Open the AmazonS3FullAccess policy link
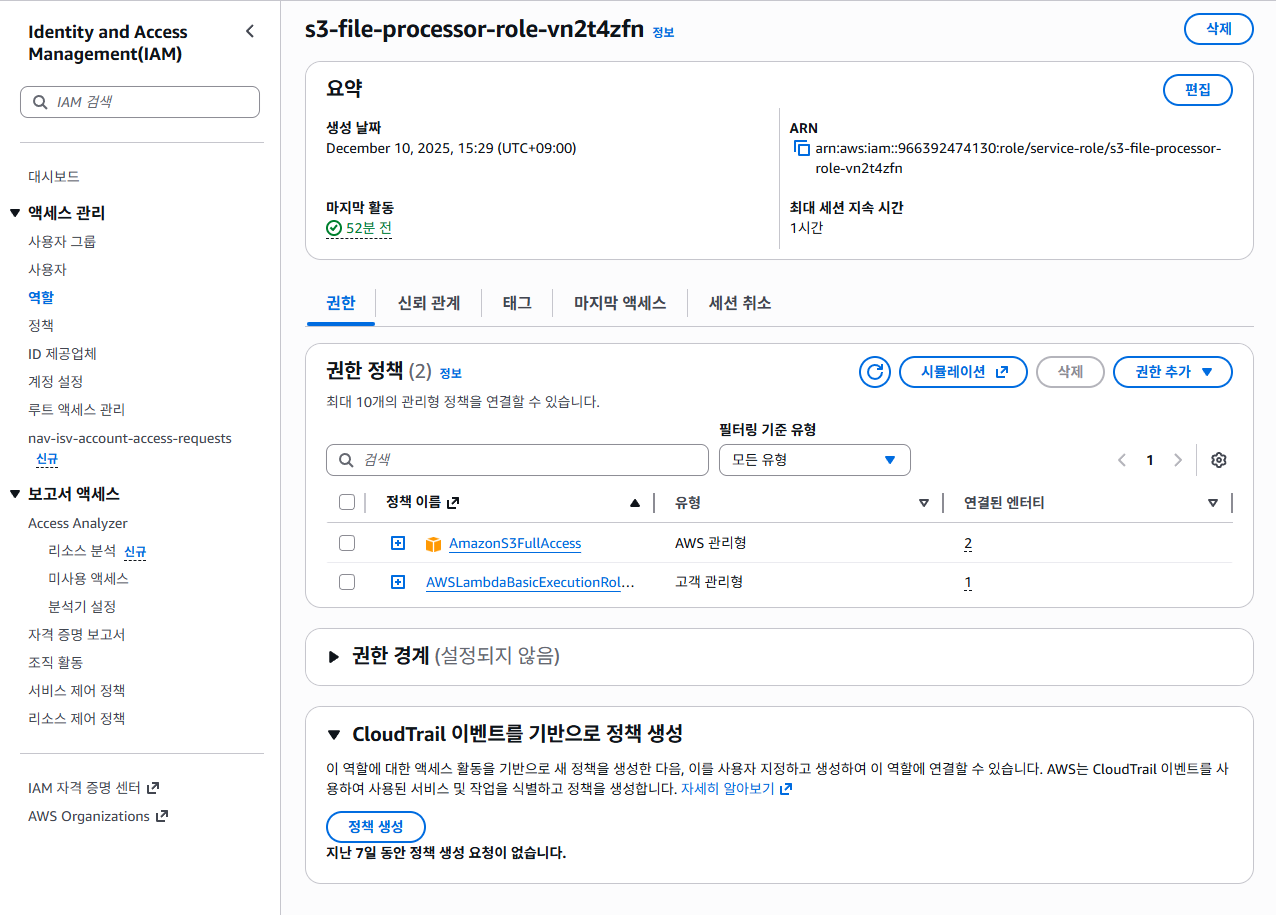 pyautogui.click(x=515, y=544)
